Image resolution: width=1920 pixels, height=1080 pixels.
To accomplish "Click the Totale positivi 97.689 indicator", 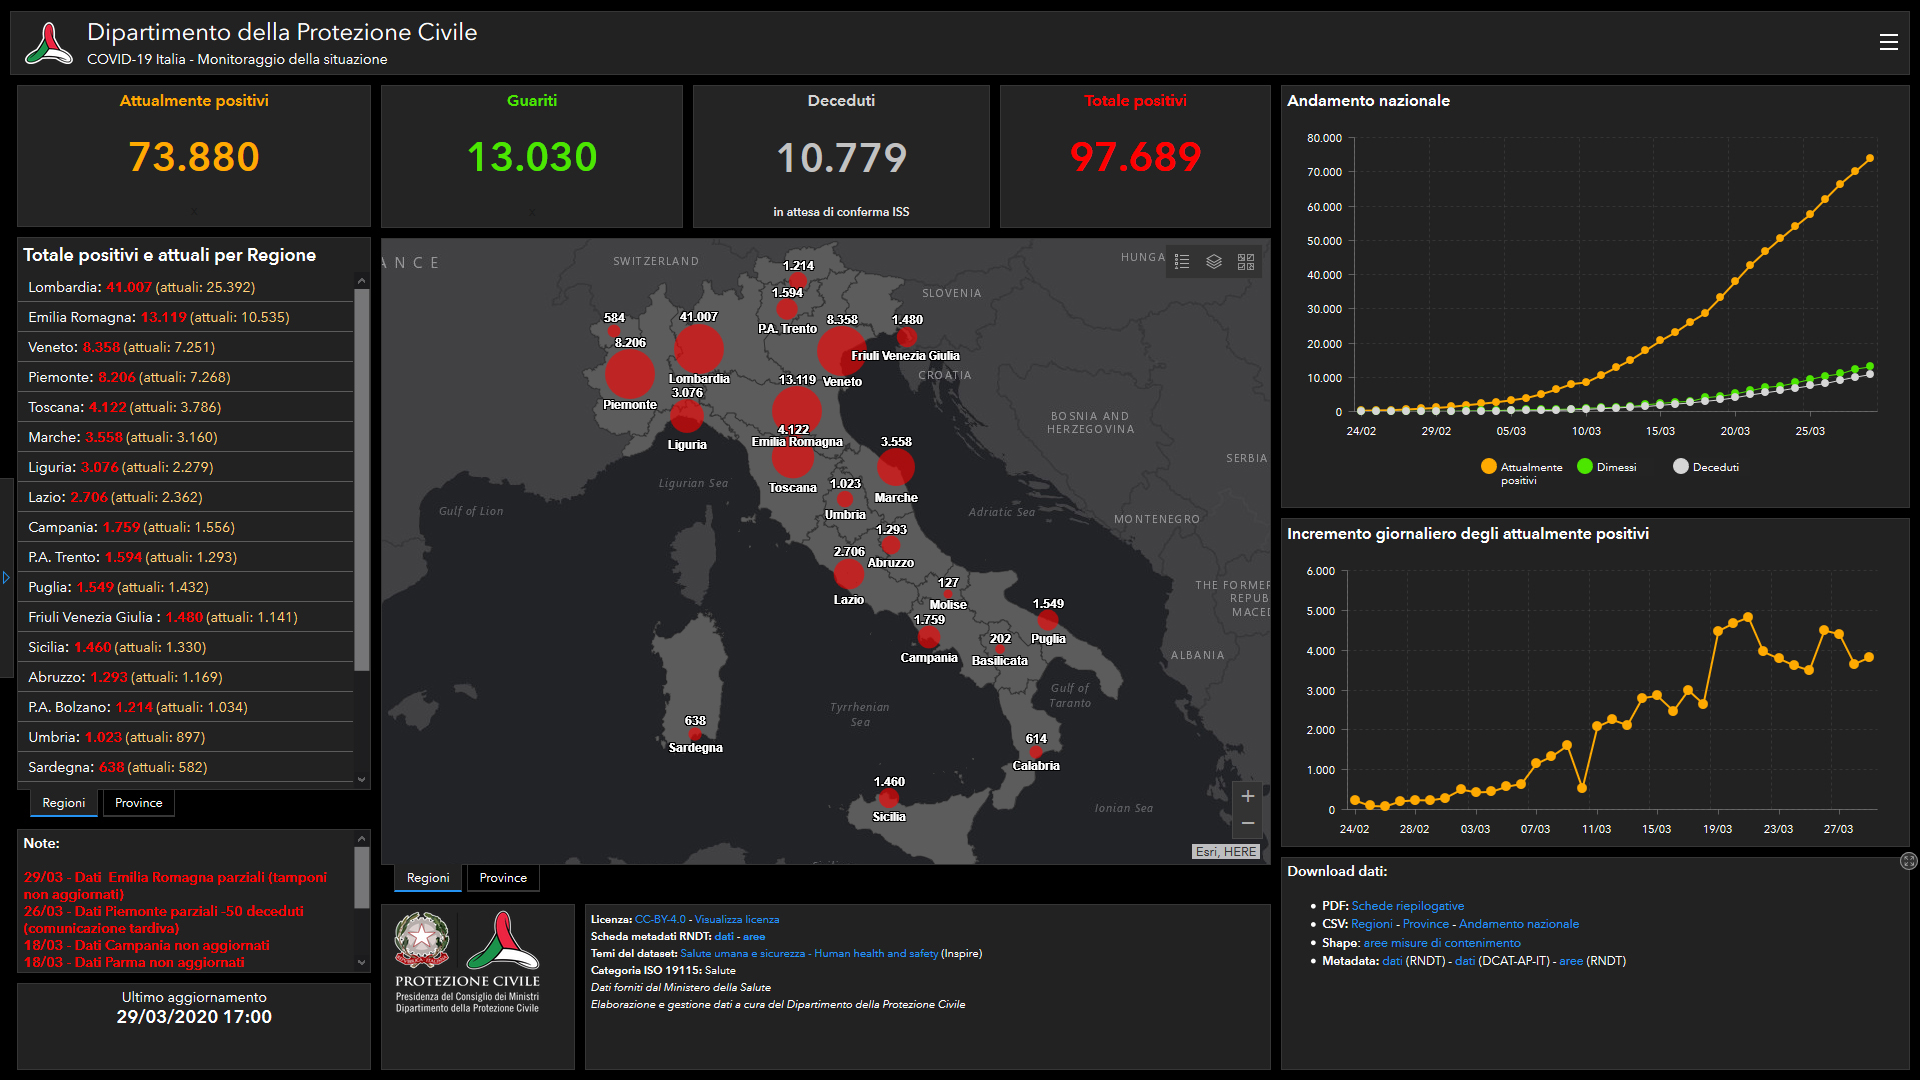I will tap(1135, 156).
